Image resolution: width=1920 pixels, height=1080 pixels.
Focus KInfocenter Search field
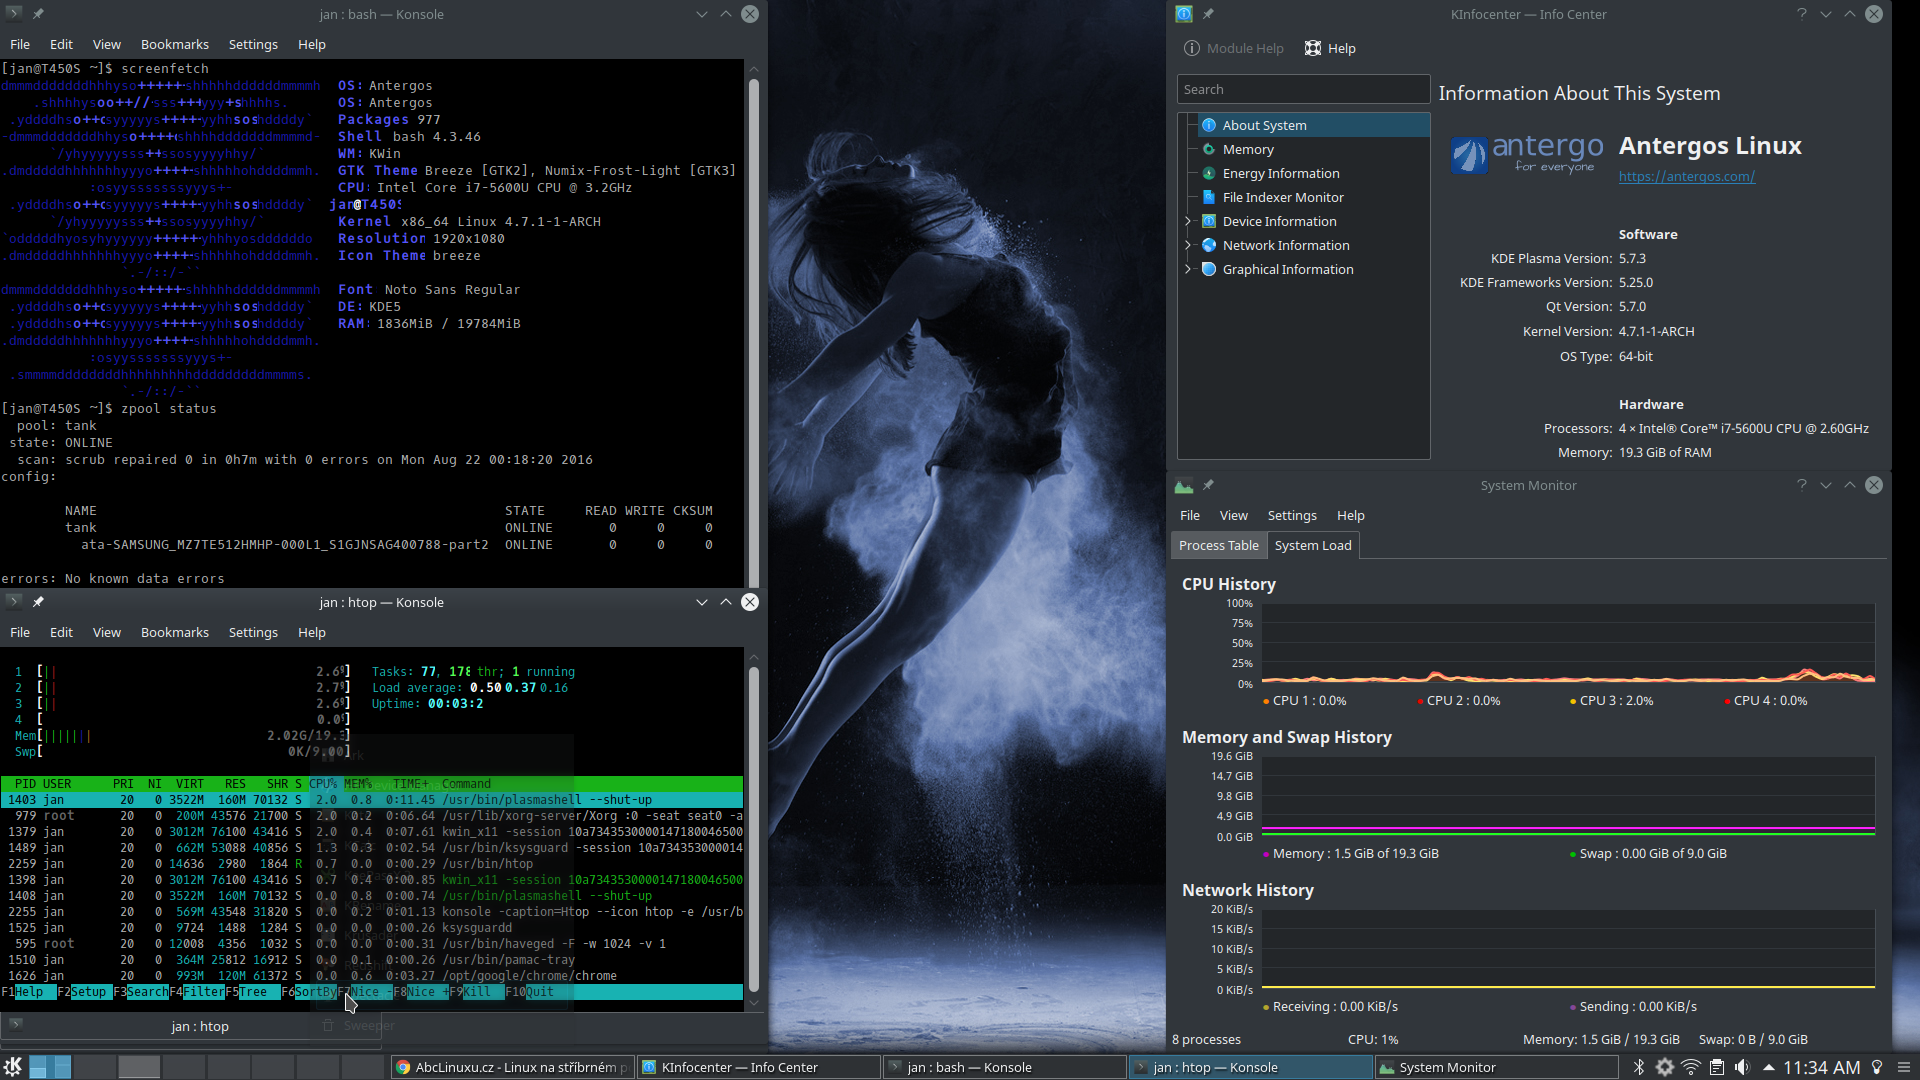1303,89
